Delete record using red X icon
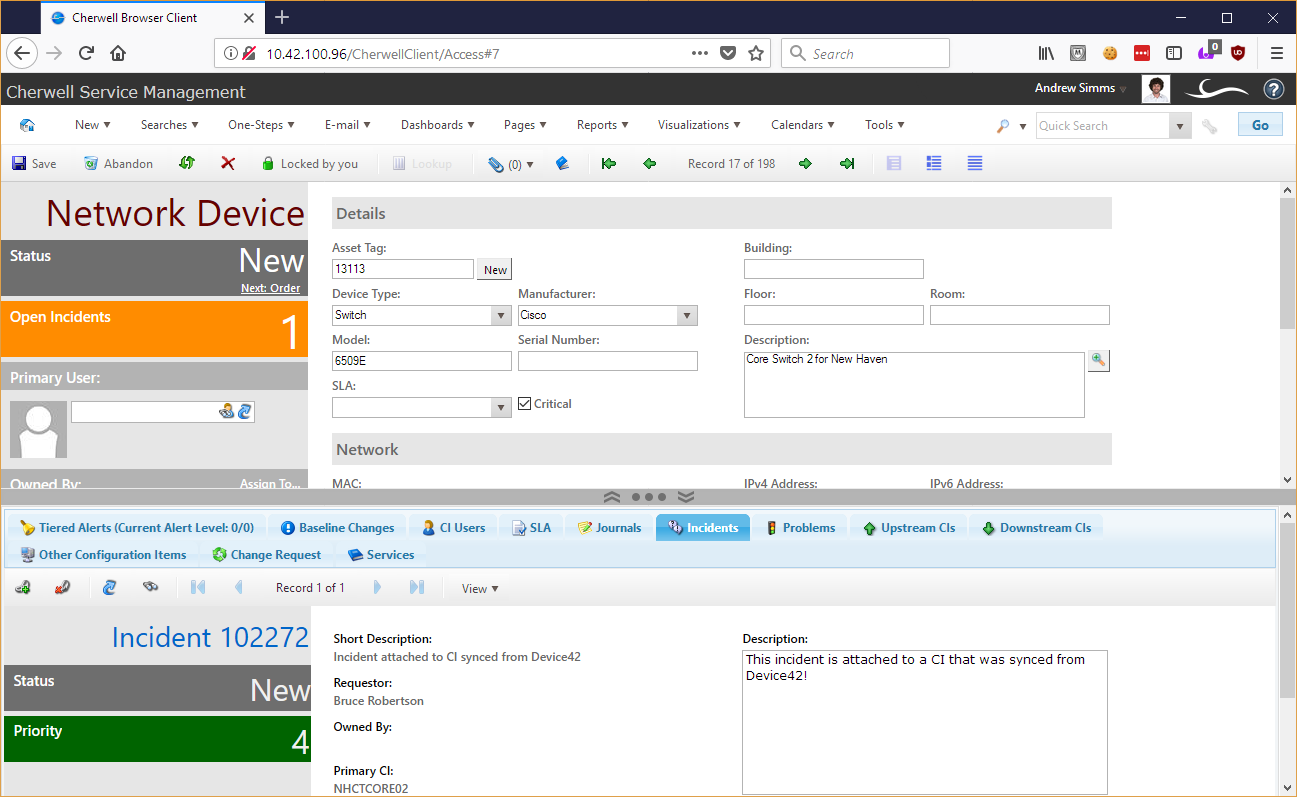Screen dimensions: 1297x797 [228, 163]
